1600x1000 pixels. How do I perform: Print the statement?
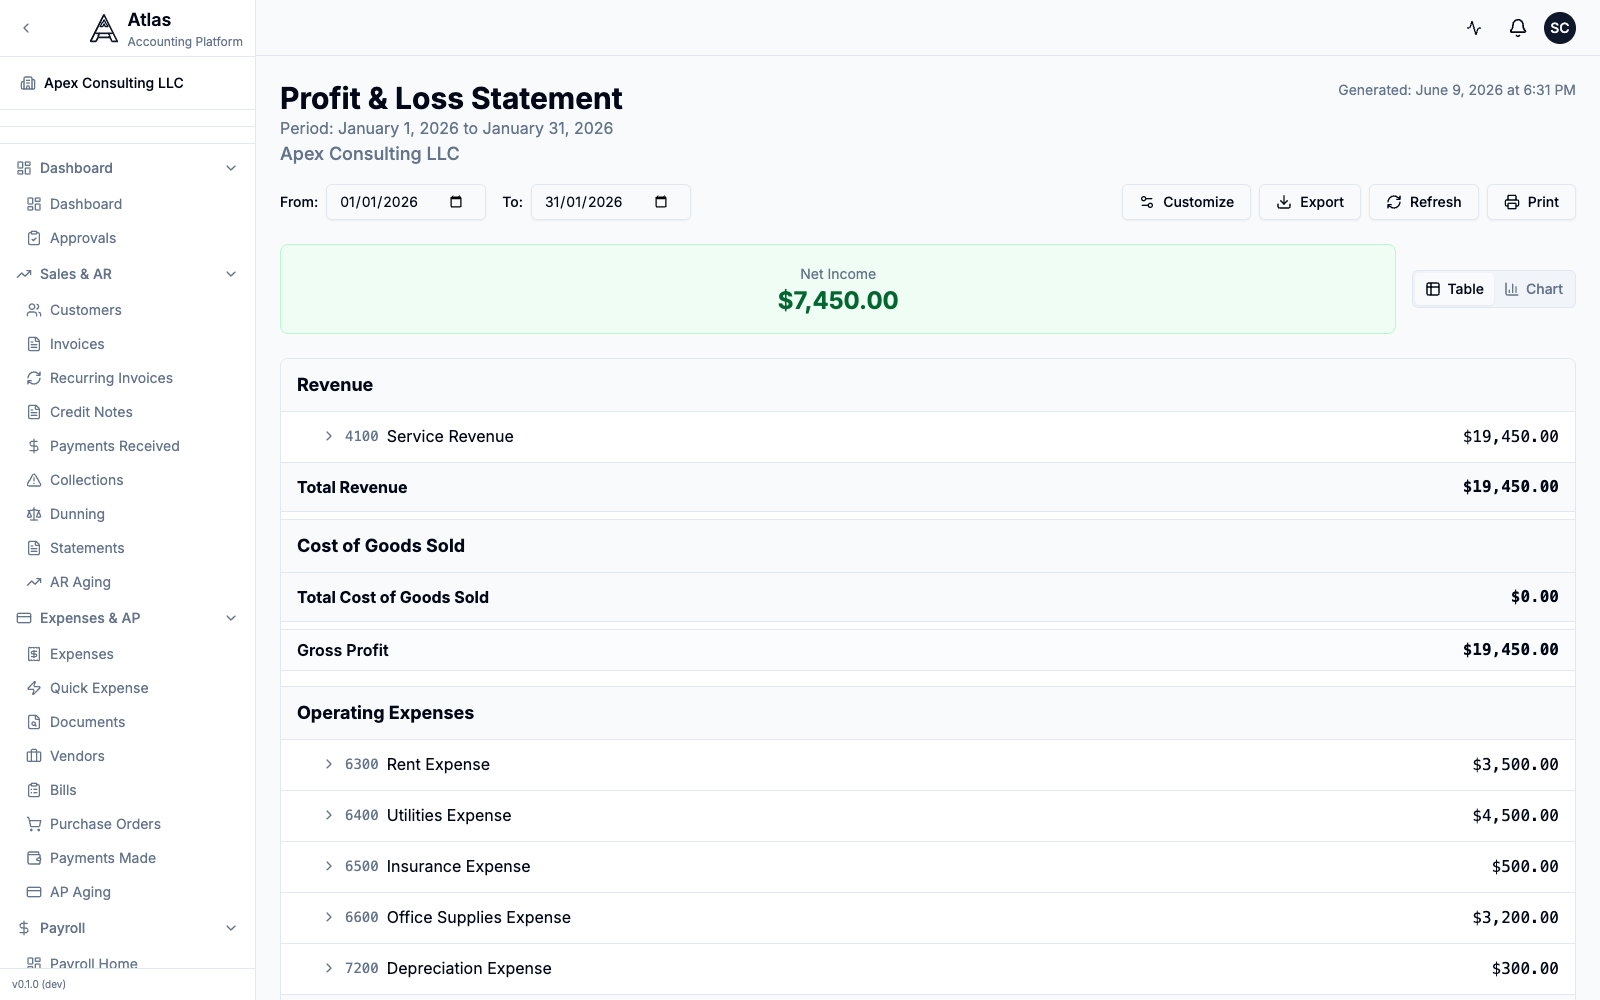1531,202
